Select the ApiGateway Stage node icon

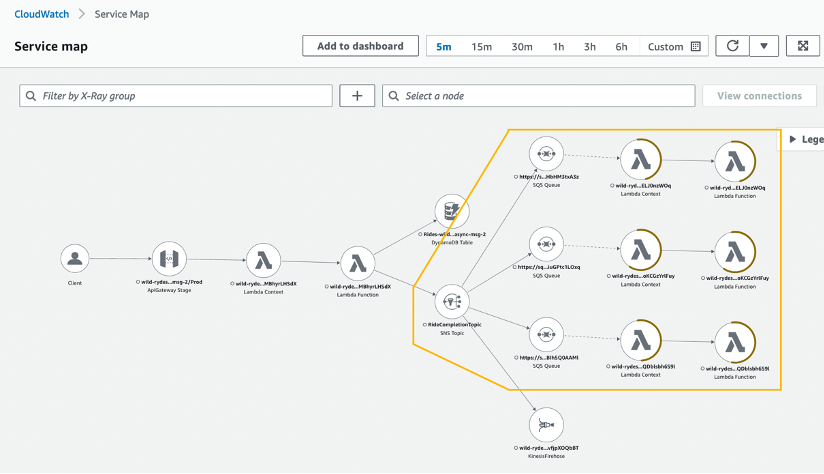tap(169, 259)
